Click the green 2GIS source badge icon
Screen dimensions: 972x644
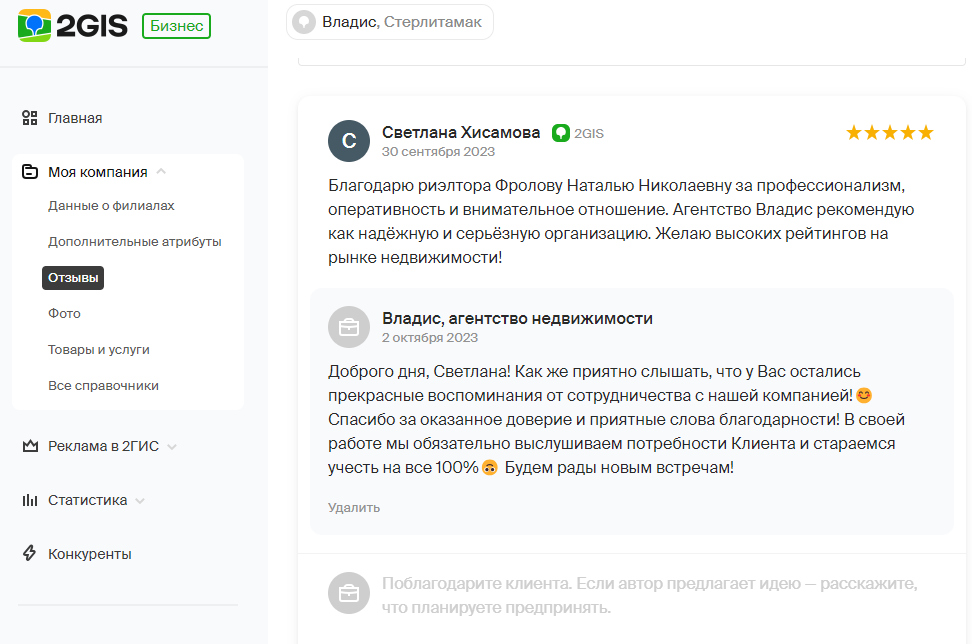tap(560, 133)
